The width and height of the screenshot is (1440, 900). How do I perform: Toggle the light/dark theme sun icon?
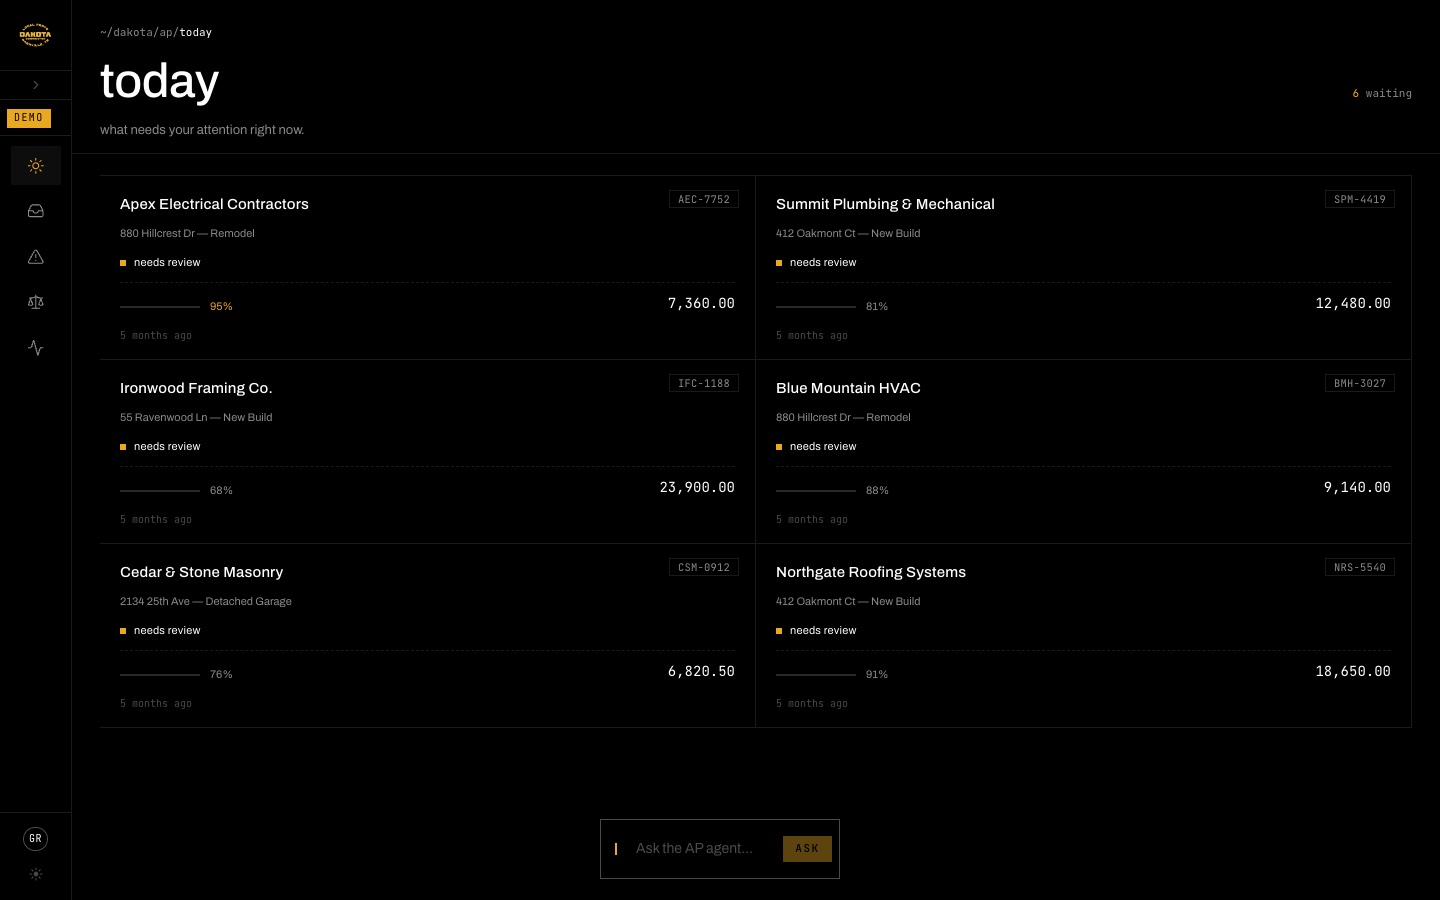tap(36, 874)
